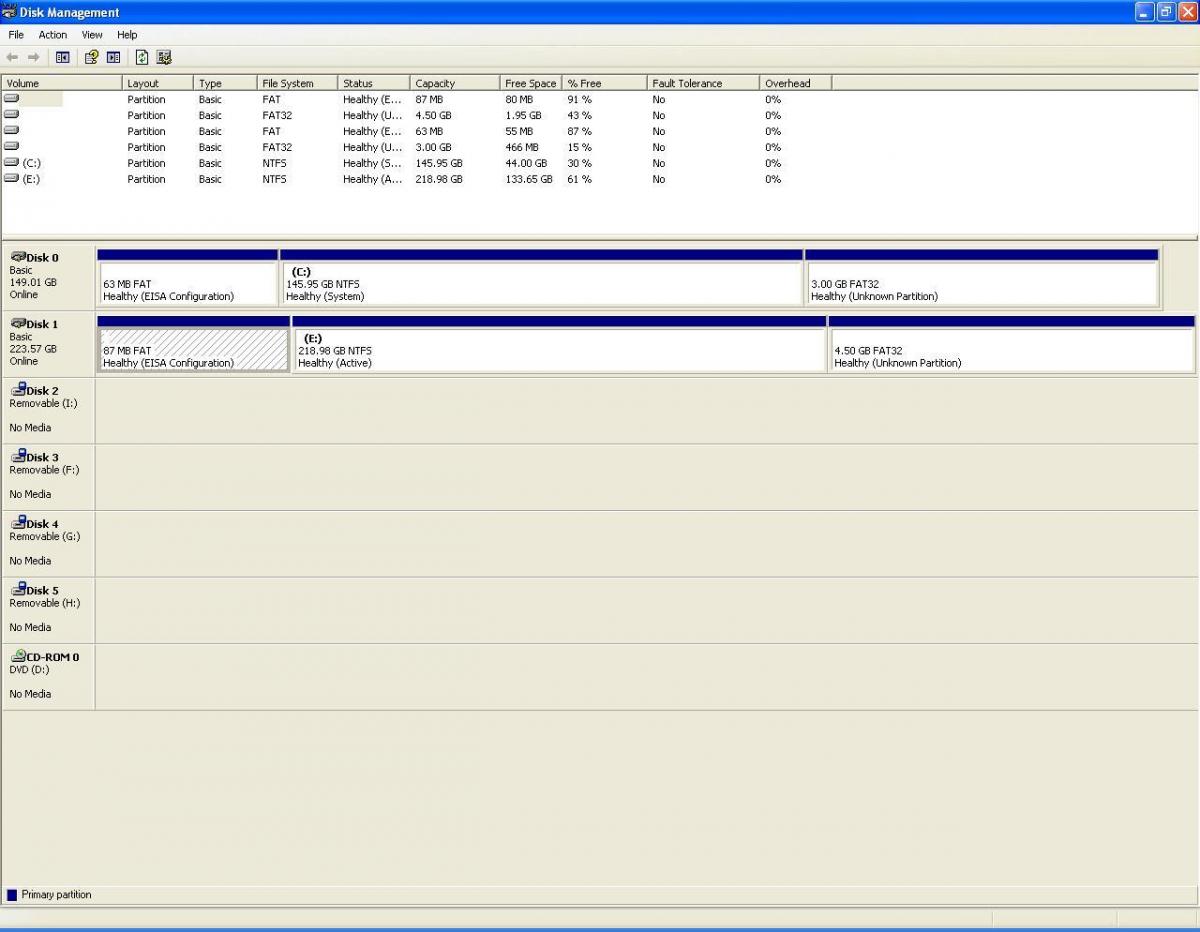Viewport: 1200px width, 932px height.
Task: Click the 44.00 GB free space cell
Action: point(526,163)
